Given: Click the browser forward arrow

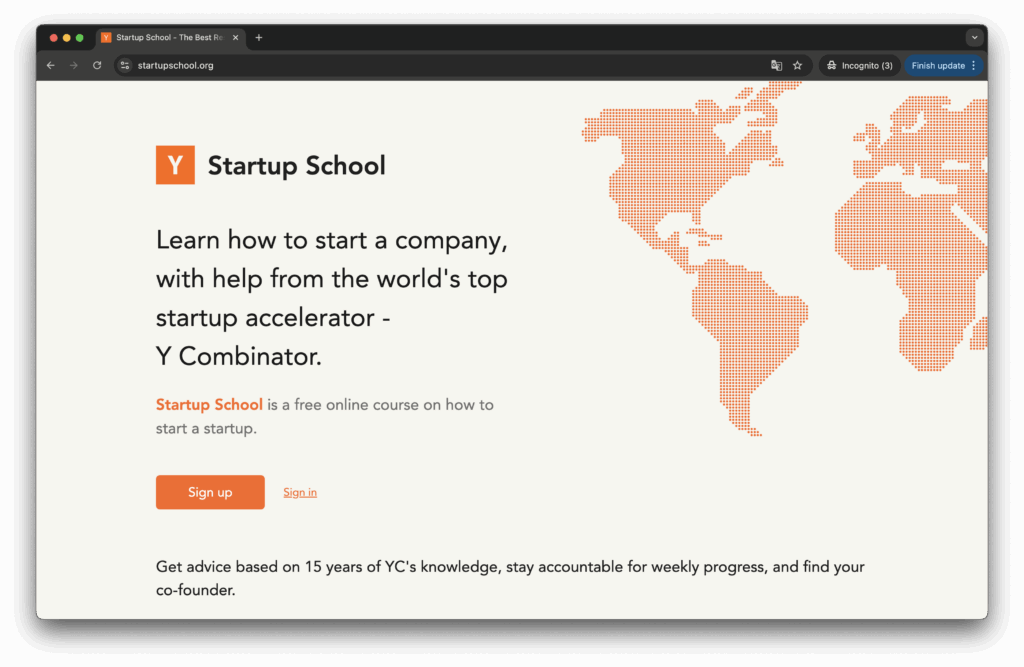Looking at the screenshot, I should pos(74,65).
